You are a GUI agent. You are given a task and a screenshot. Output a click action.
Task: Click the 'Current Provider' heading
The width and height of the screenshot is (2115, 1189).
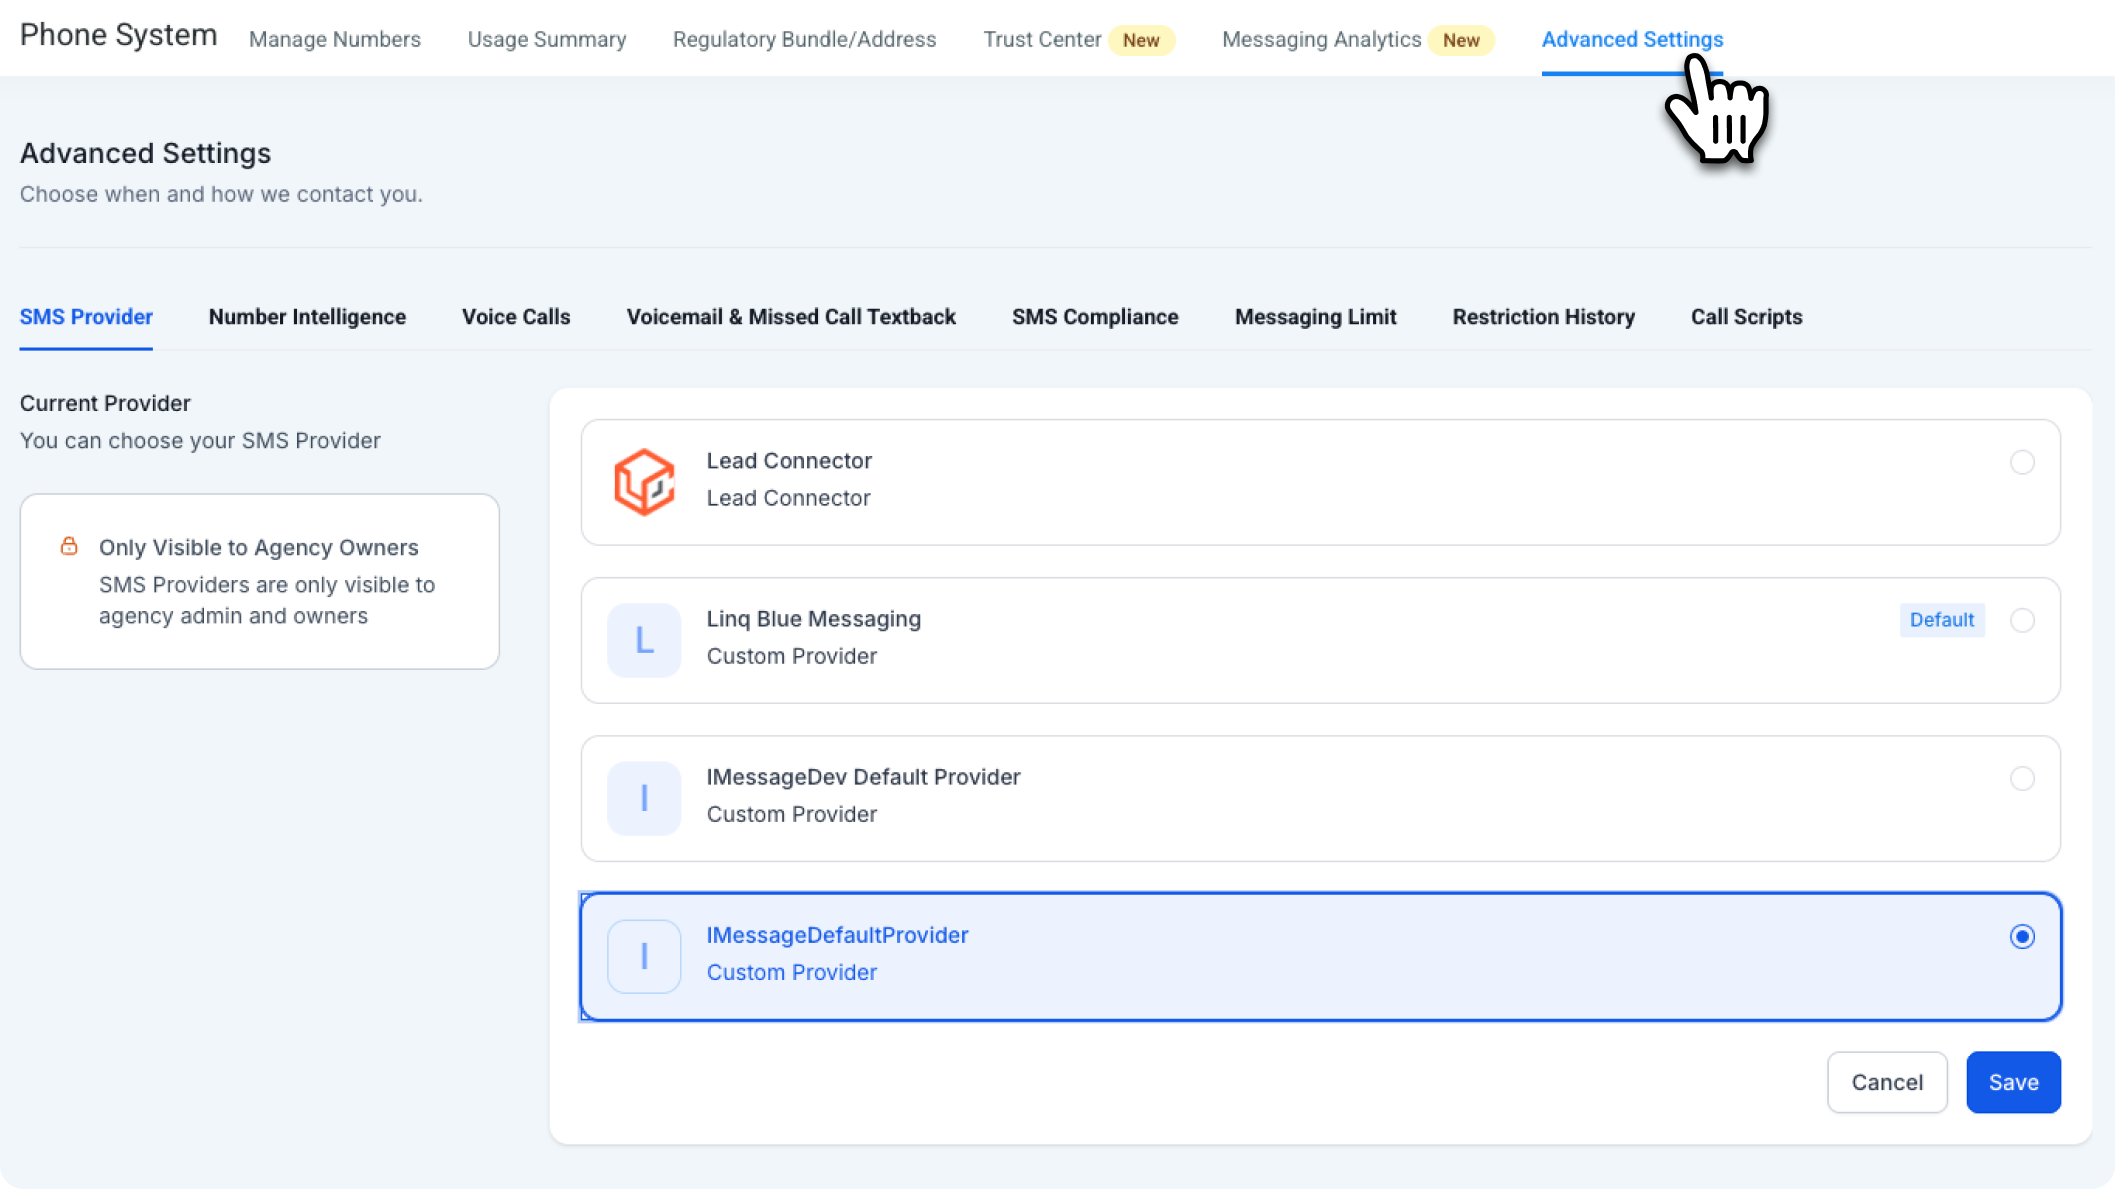coord(105,403)
